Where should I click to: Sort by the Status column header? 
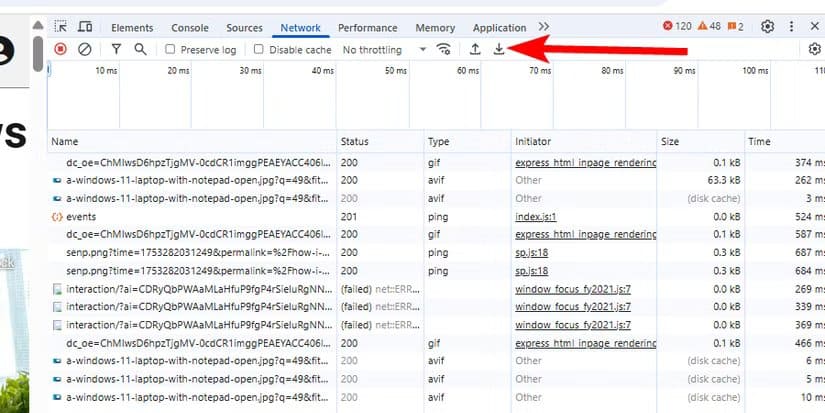click(x=380, y=142)
